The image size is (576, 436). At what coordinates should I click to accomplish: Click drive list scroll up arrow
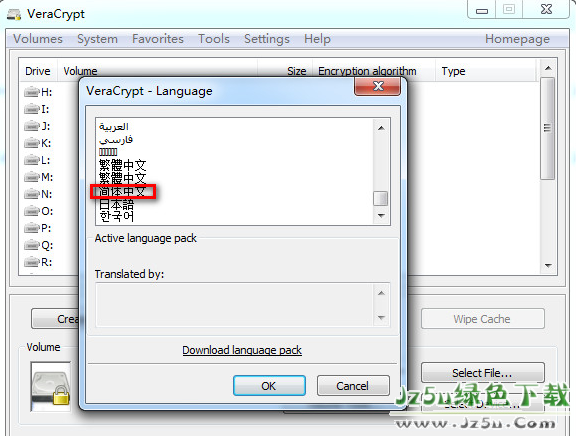click(x=548, y=68)
